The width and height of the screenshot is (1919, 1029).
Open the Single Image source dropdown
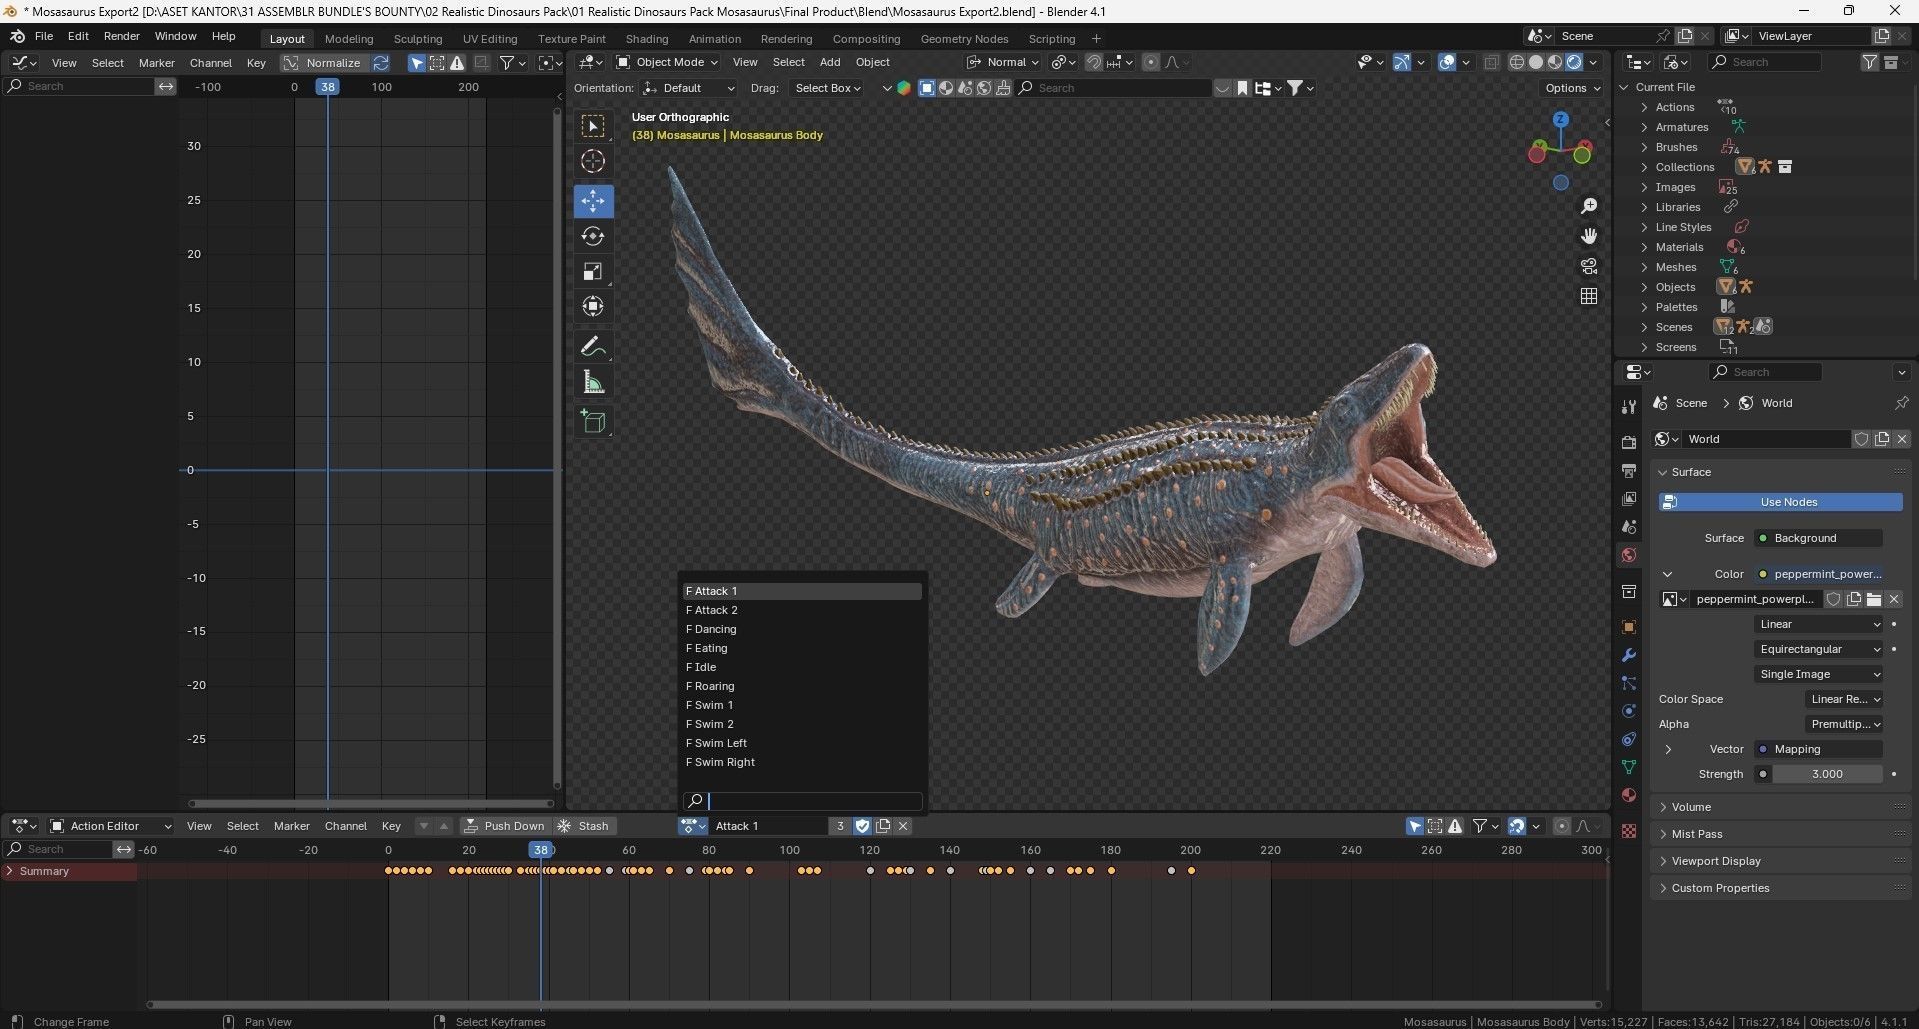click(1819, 674)
